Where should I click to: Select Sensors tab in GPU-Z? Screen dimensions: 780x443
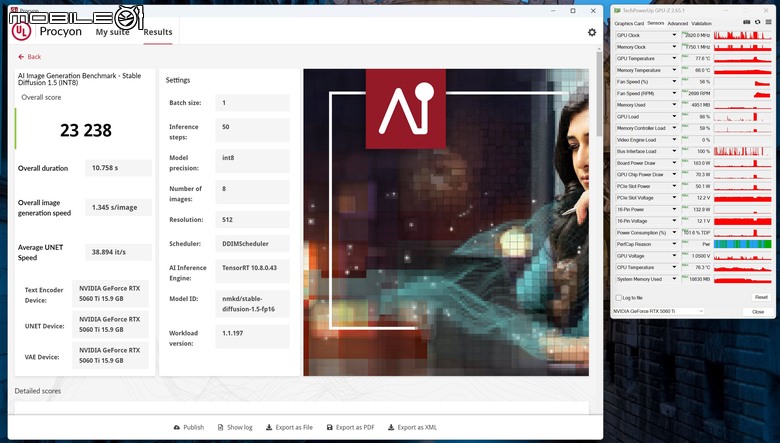(x=655, y=23)
